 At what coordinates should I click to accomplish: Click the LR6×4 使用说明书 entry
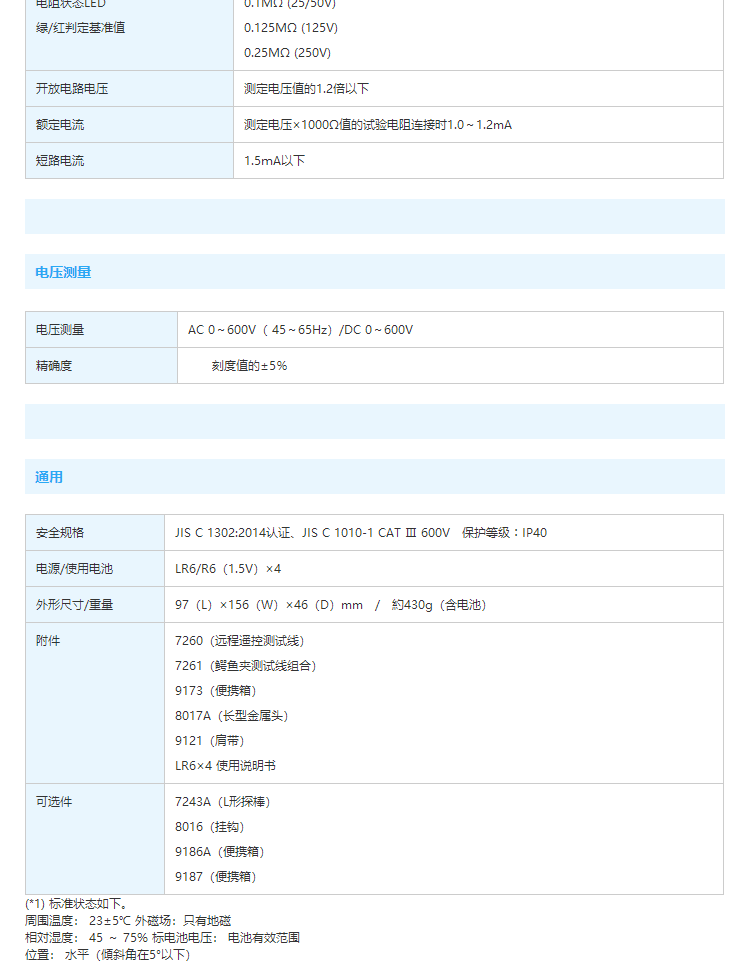click(x=225, y=766)
